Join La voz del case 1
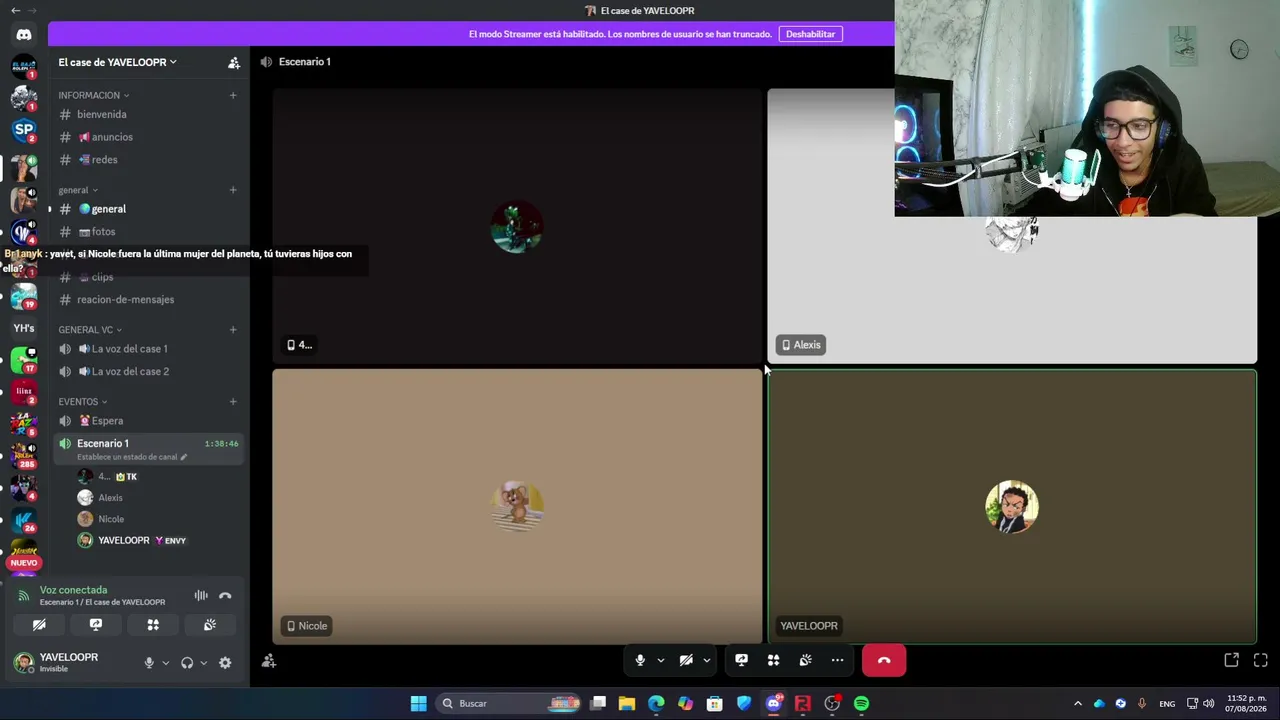1280x720 pixels. [x=148, y=349]
